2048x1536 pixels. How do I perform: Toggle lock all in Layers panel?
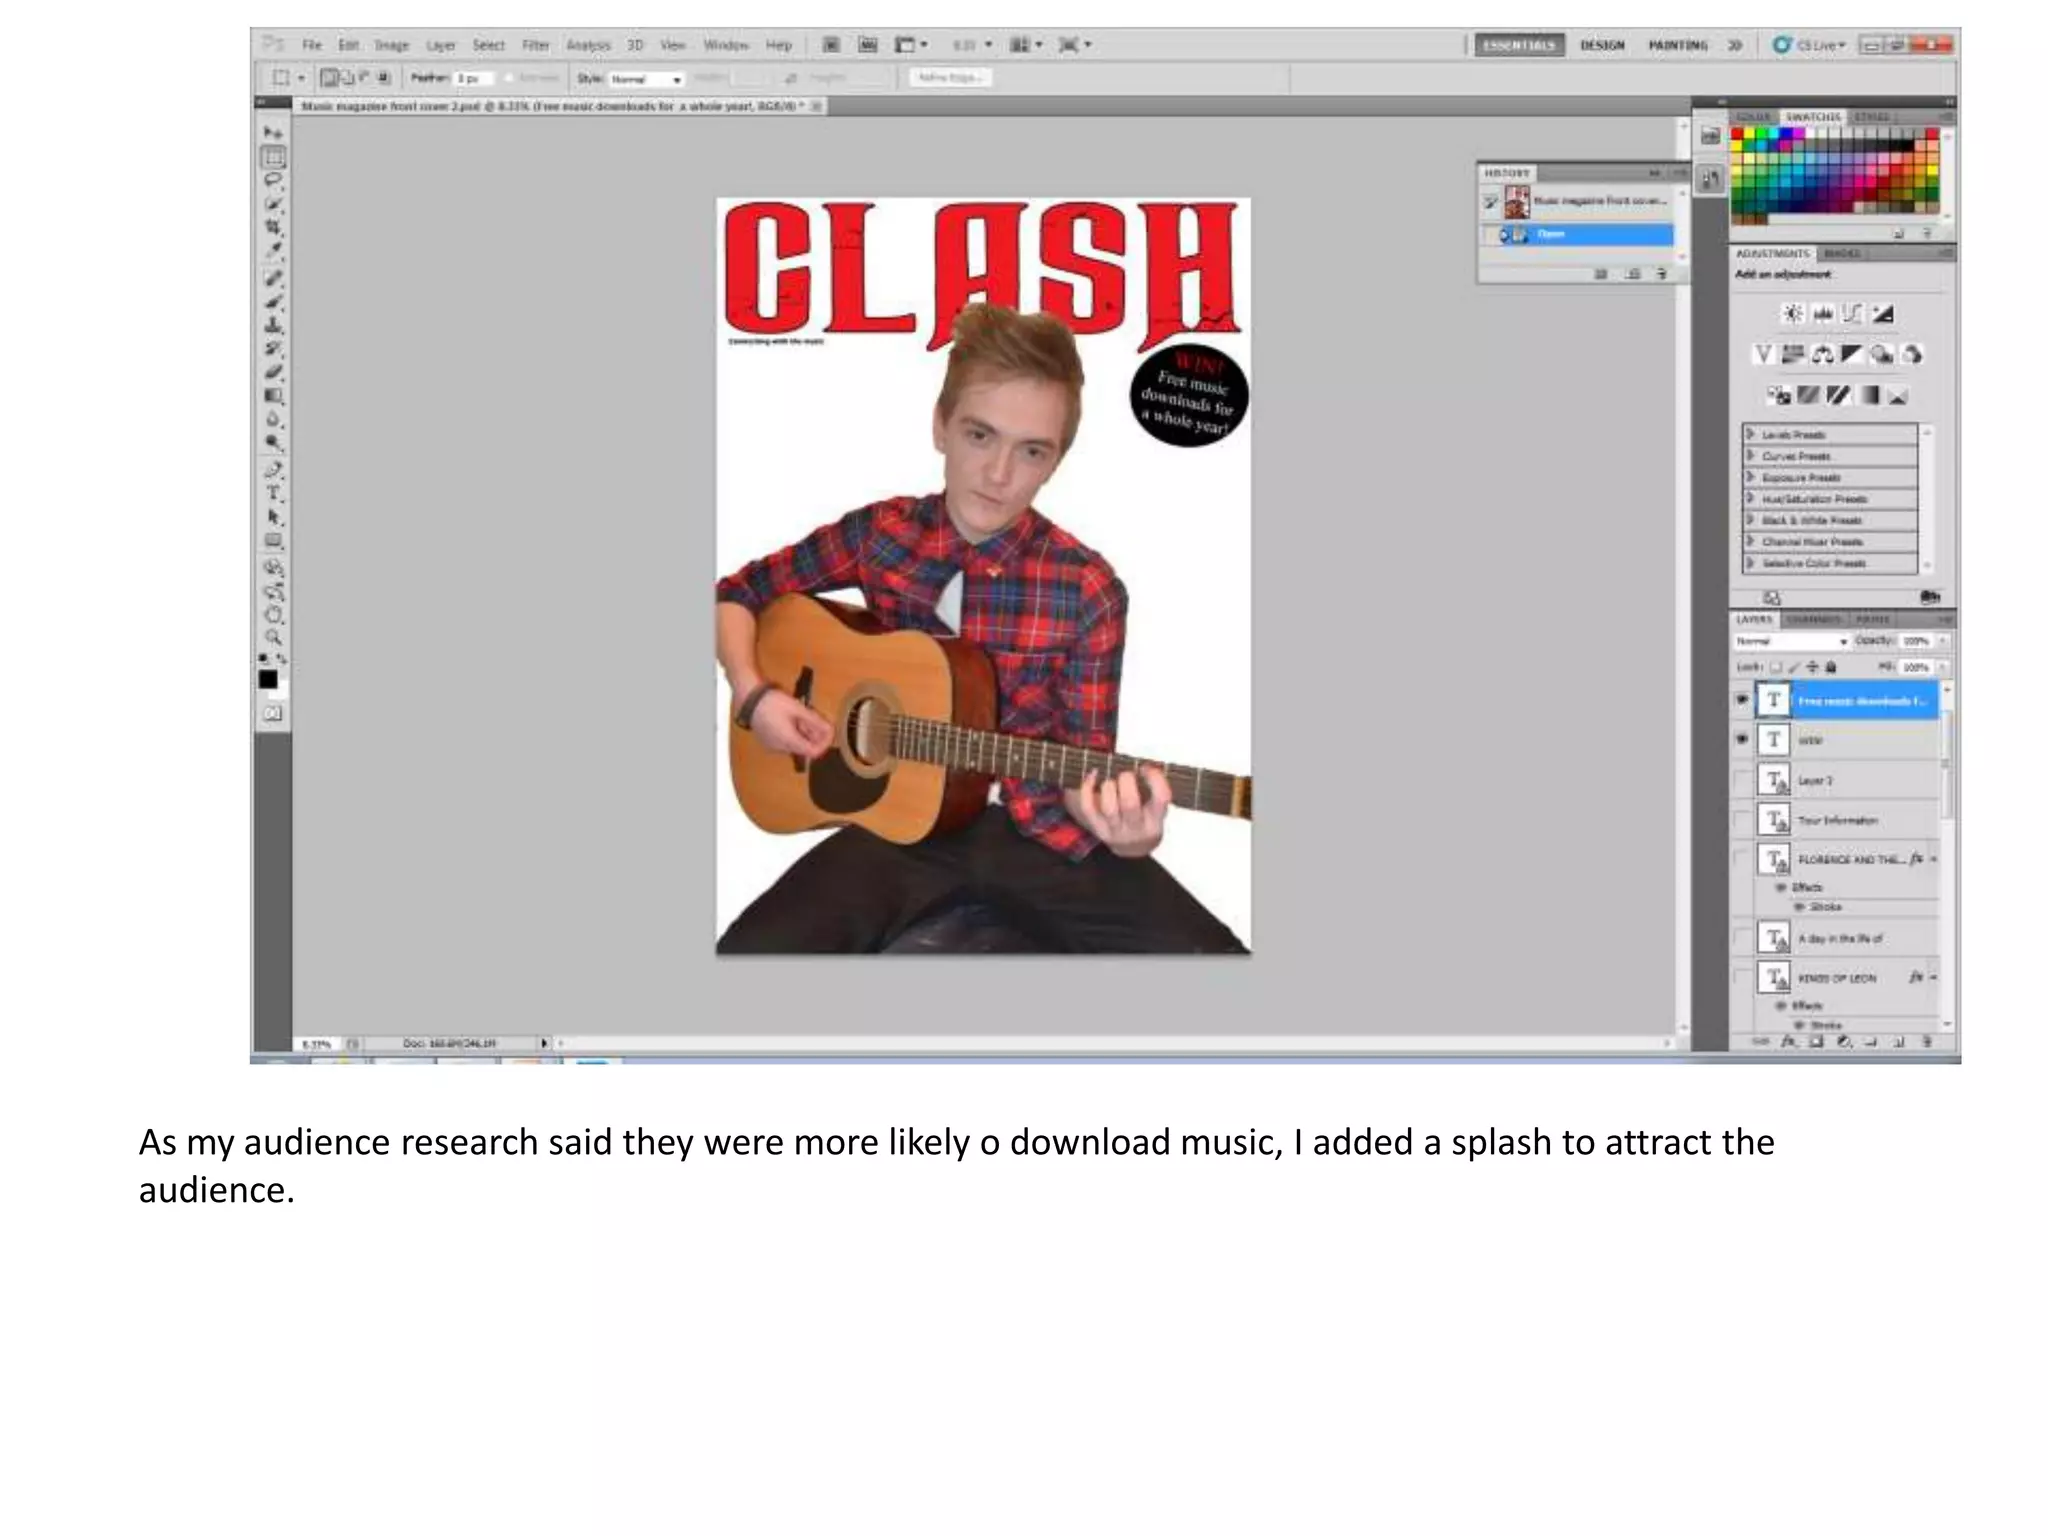pos(1831,667)
